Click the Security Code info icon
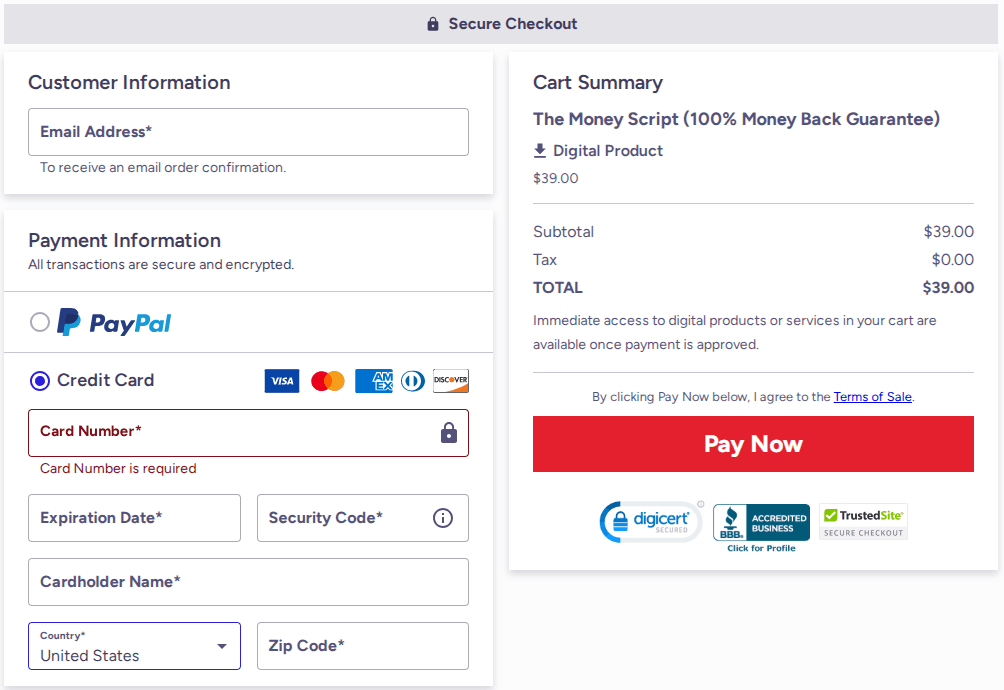 click(x=441, y=518)
